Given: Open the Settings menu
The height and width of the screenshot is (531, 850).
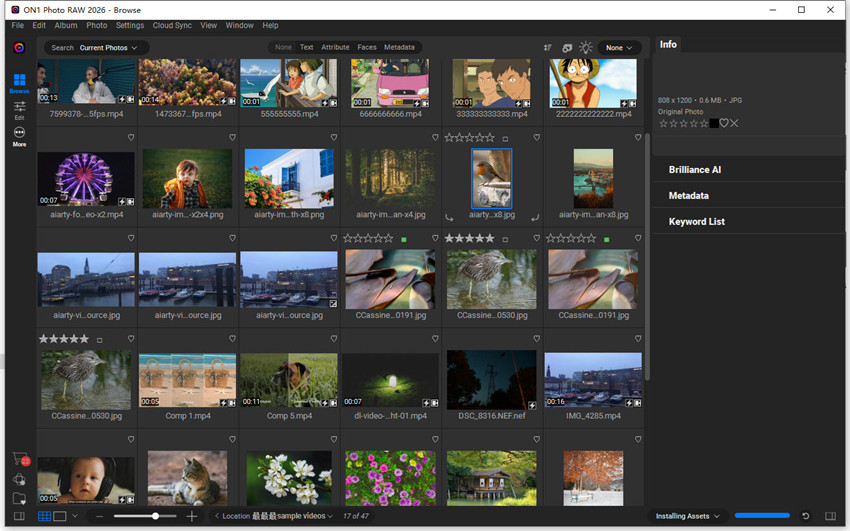Looking at the screenshot, I should click(x=130, y=25).
